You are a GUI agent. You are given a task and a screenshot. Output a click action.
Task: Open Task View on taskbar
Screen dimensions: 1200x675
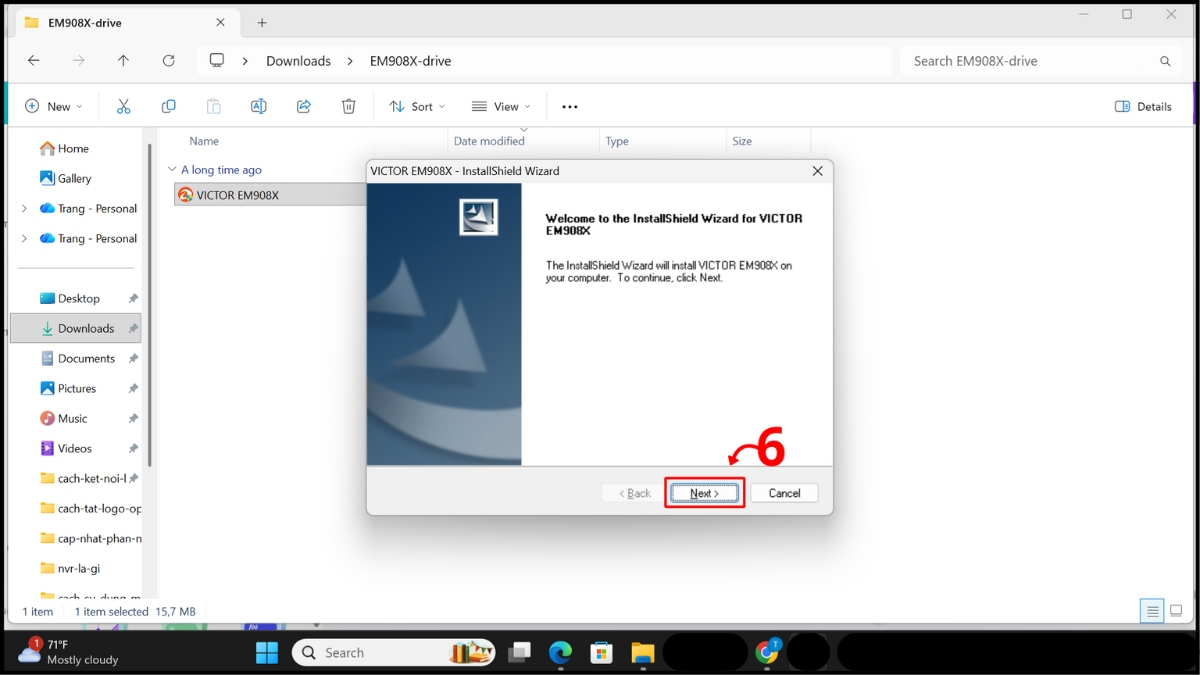coord(519,652)
